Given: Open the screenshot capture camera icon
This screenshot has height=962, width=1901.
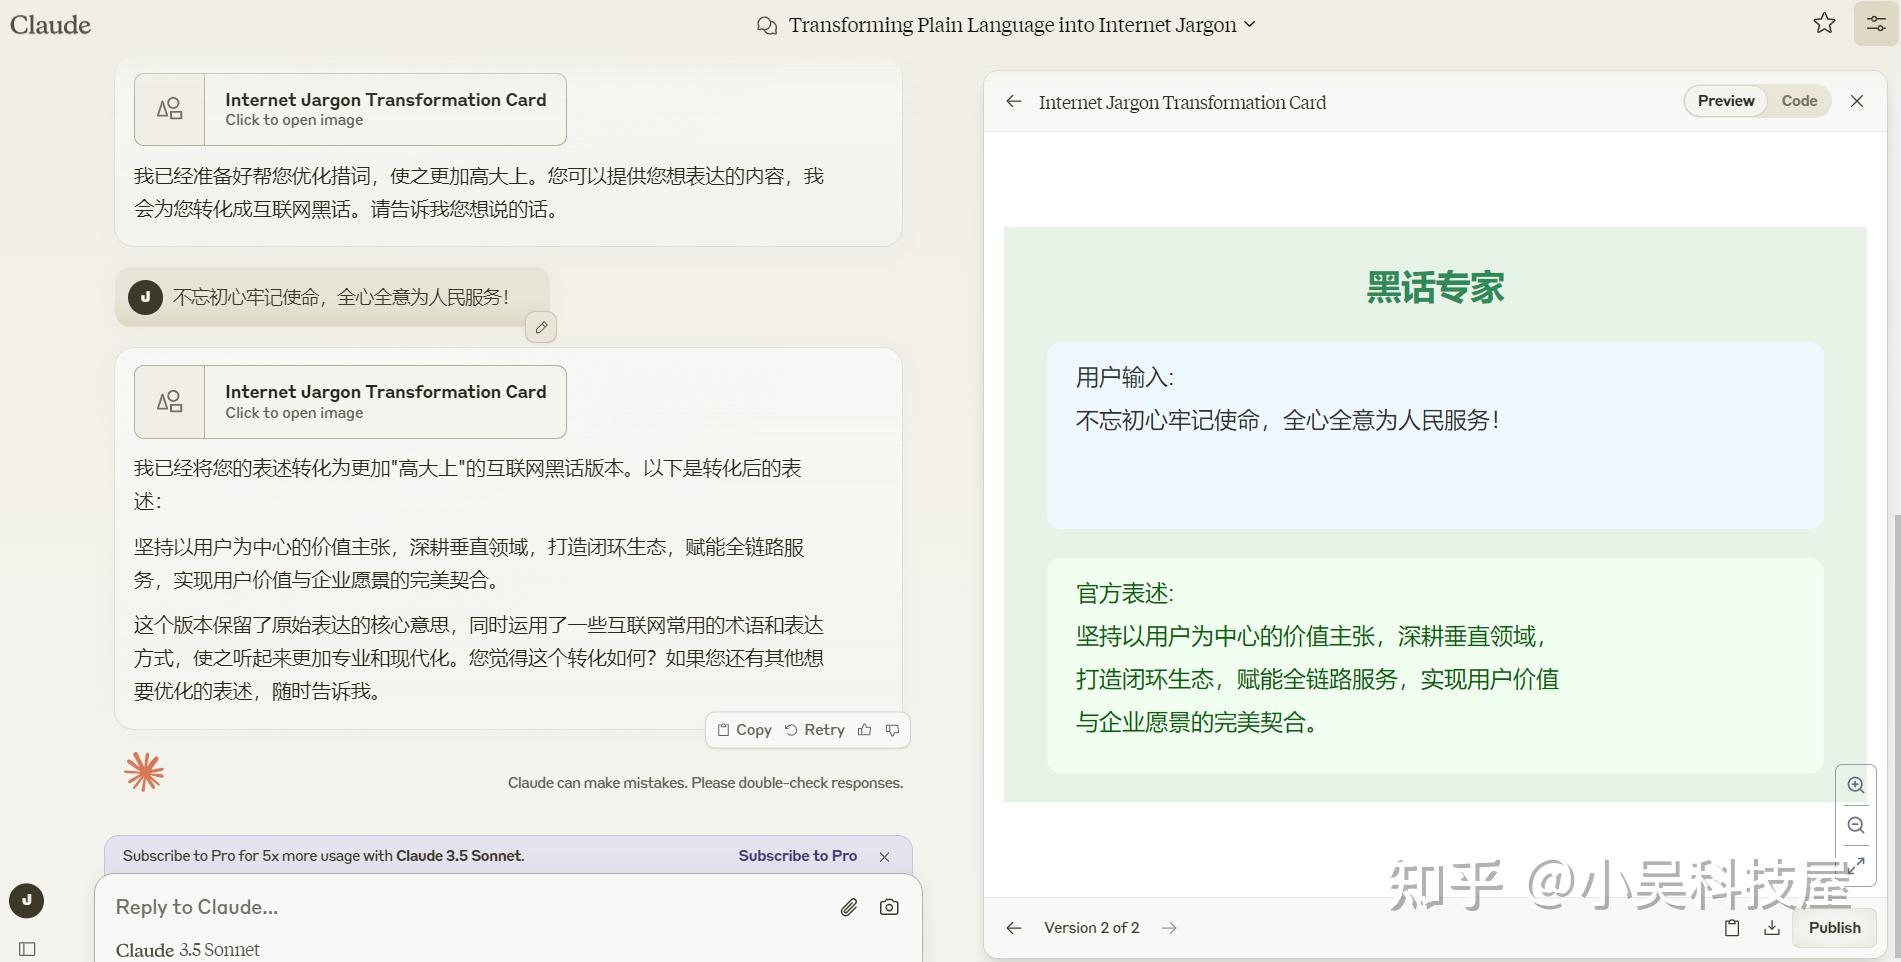Looking at the screenshot, I should (889, 907).
